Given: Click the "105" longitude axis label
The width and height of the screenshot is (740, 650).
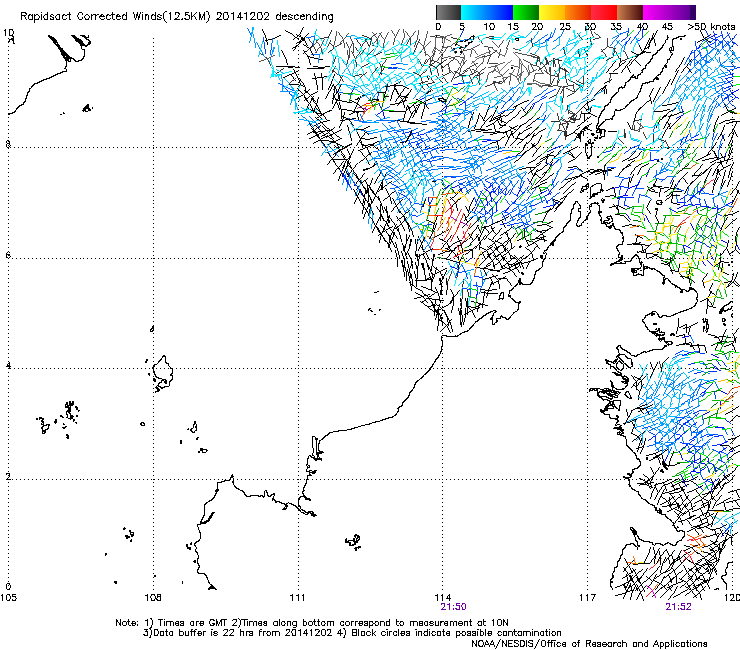Looking at the screenshot, I should [x=8, y=598].
